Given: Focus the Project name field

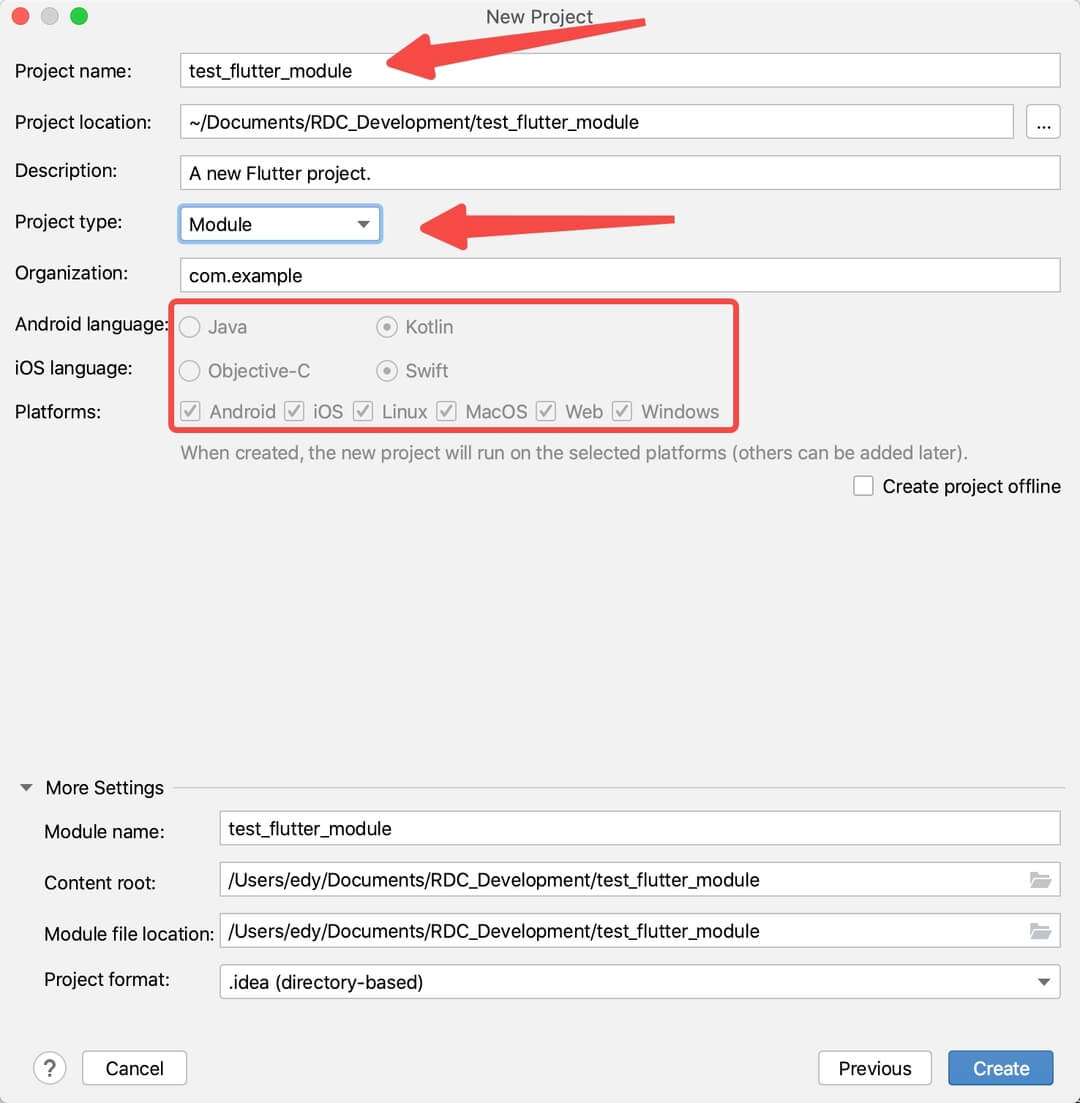Looking at the screenshot, I should [620, 70].
